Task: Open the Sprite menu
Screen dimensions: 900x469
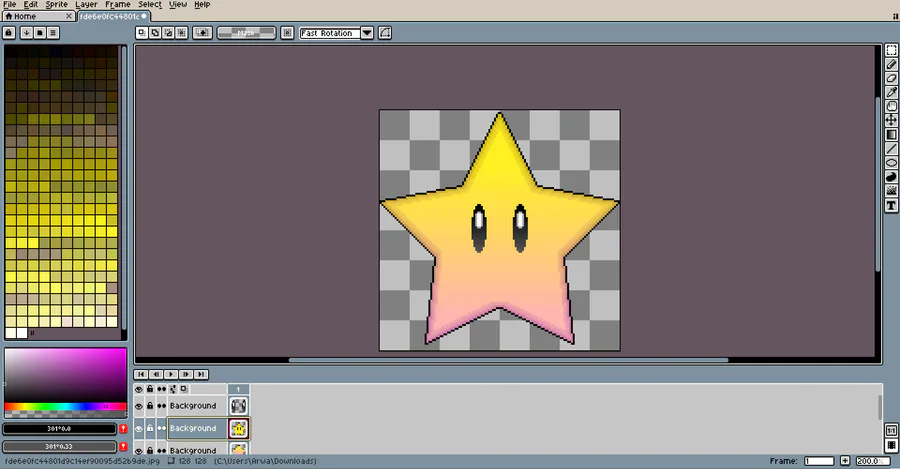Action: (56, 5)
